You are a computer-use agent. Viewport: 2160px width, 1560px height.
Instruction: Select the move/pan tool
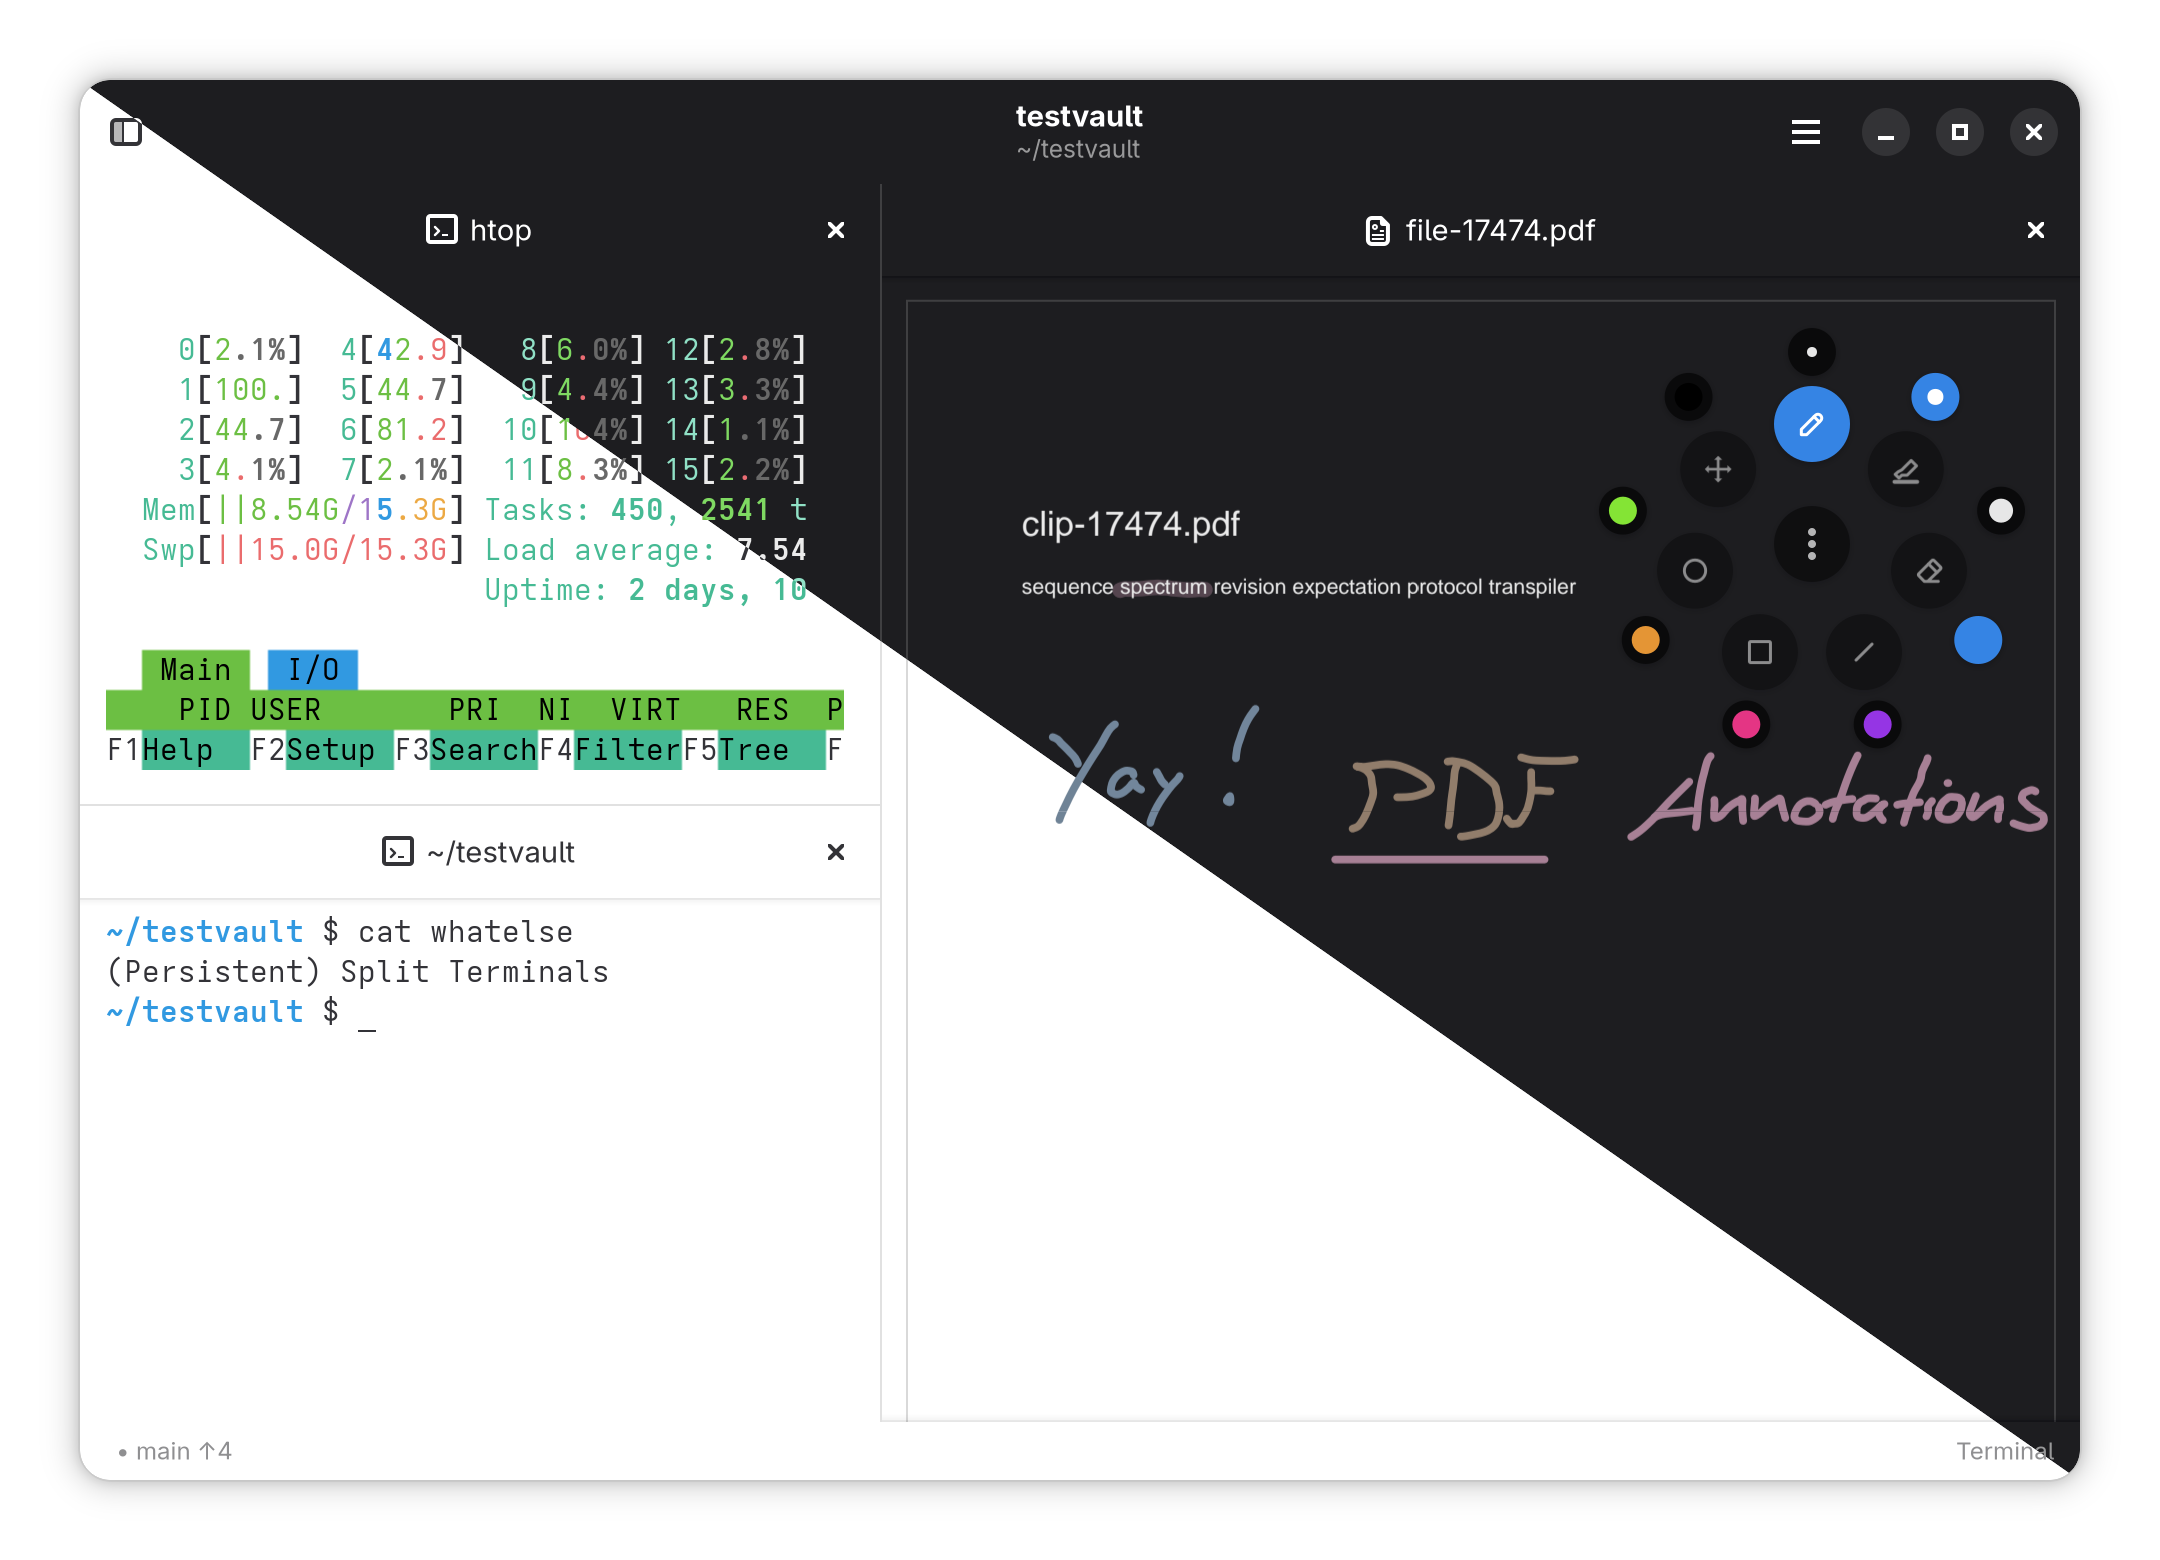[1718, 469]
